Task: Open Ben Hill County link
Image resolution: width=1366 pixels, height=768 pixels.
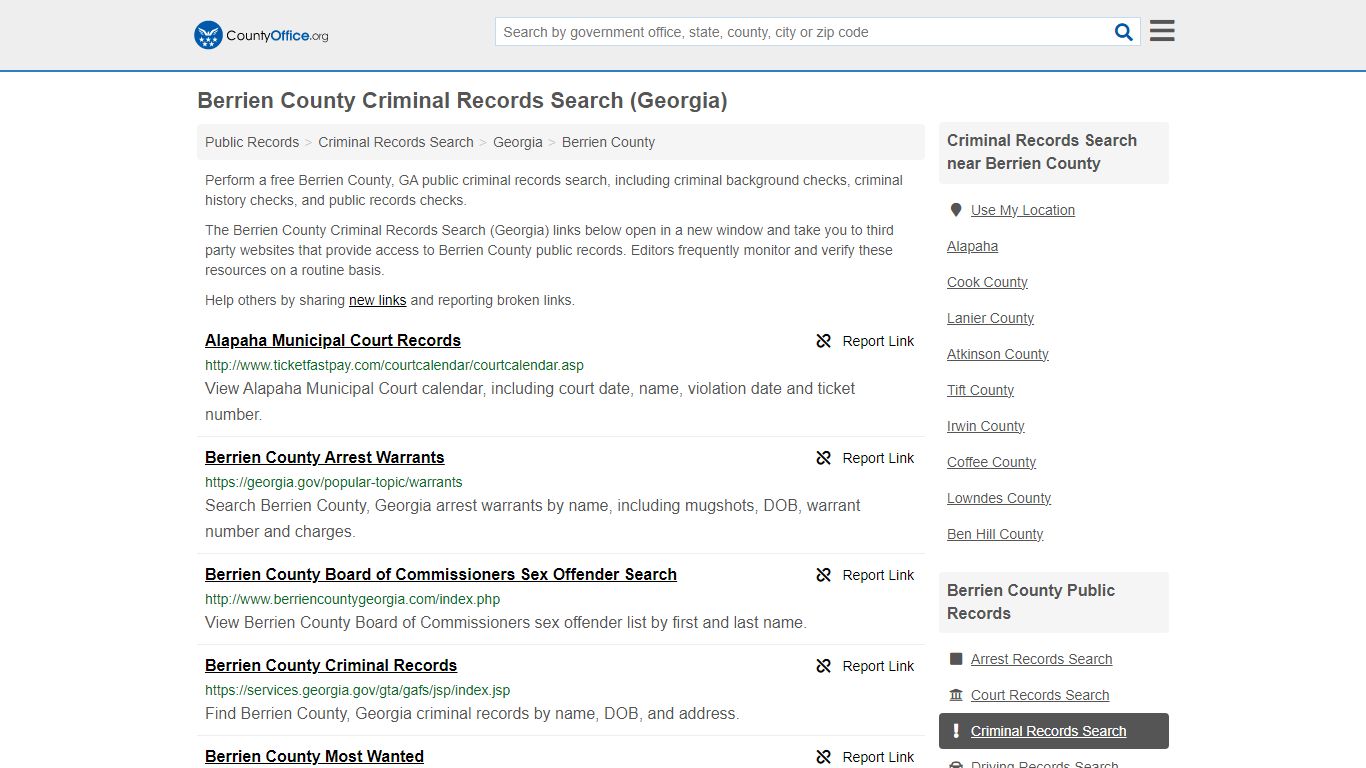Action: pyautogui.click(x=995, y=534)
